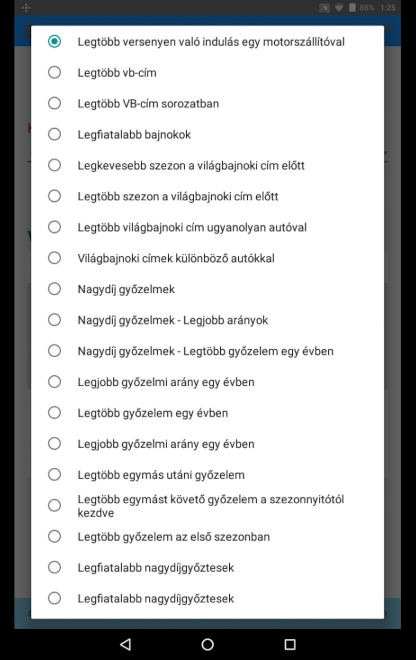
Task: Select 'Legtöbb versenyen való indulás egy motorszállítóval' option
Action: point(208,42)
